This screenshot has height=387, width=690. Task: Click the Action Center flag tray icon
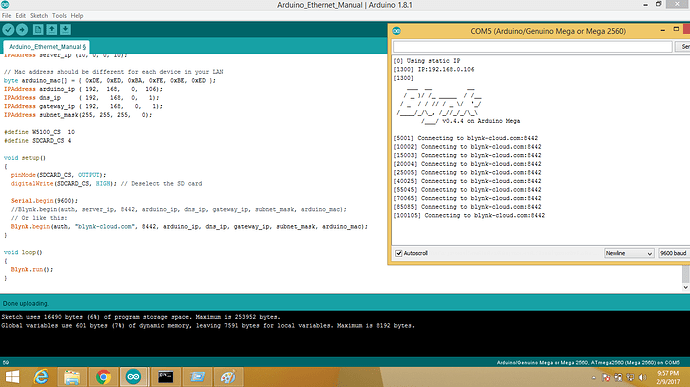point(606,377)
